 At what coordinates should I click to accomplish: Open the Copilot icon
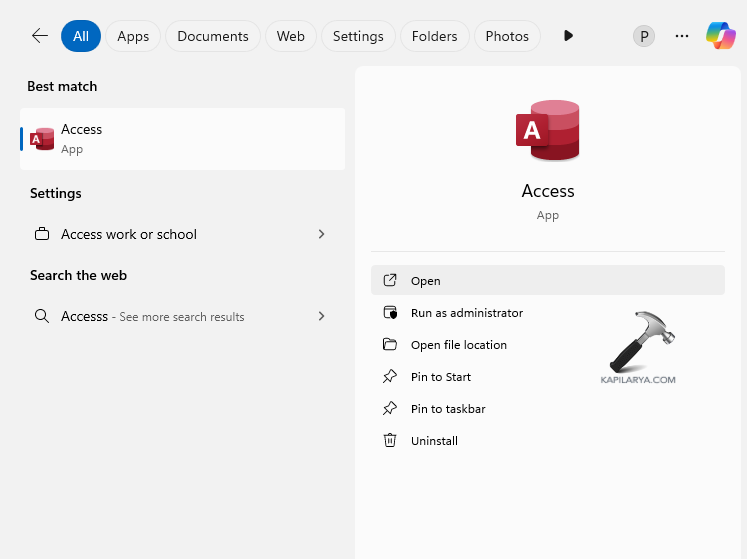pyautogui.click(x=720, y=36)
